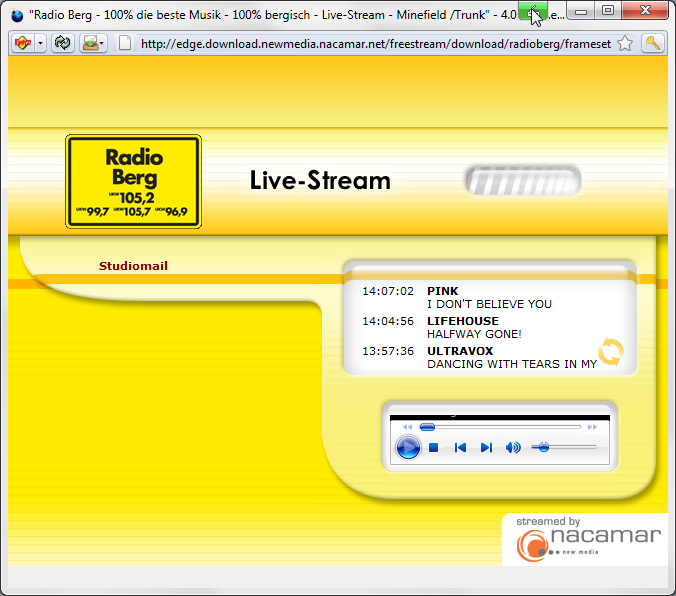Click the green titlebar button
The width and height of the screenshot is (676, 596).
click(x=533, y=9)
